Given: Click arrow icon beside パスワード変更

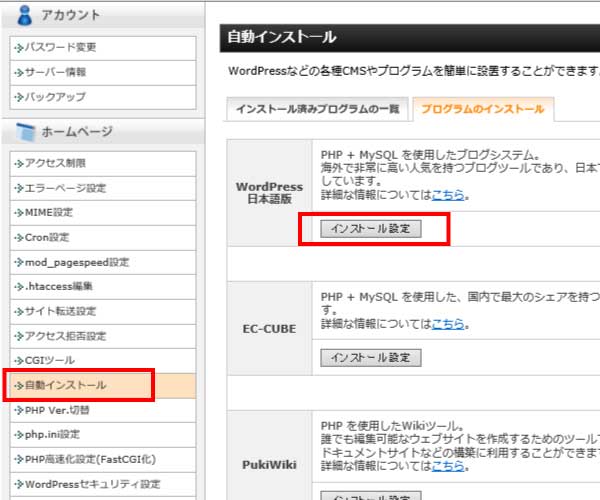Looking at the screenshot, I should (19, 48).
